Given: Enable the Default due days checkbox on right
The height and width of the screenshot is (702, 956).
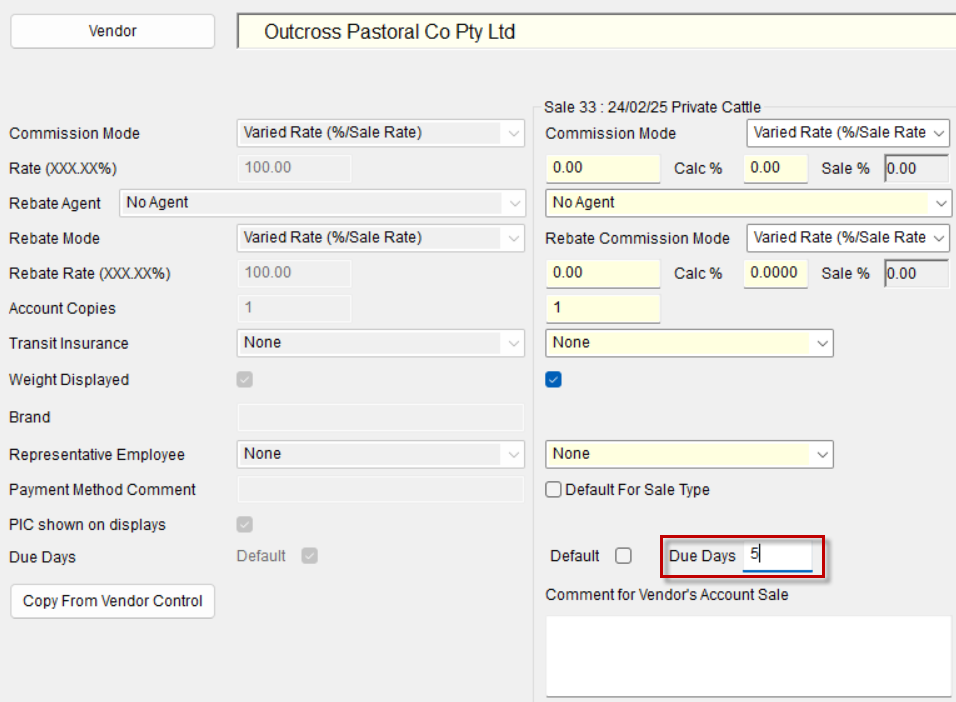Looking at the screenshot, I should 623,556.
